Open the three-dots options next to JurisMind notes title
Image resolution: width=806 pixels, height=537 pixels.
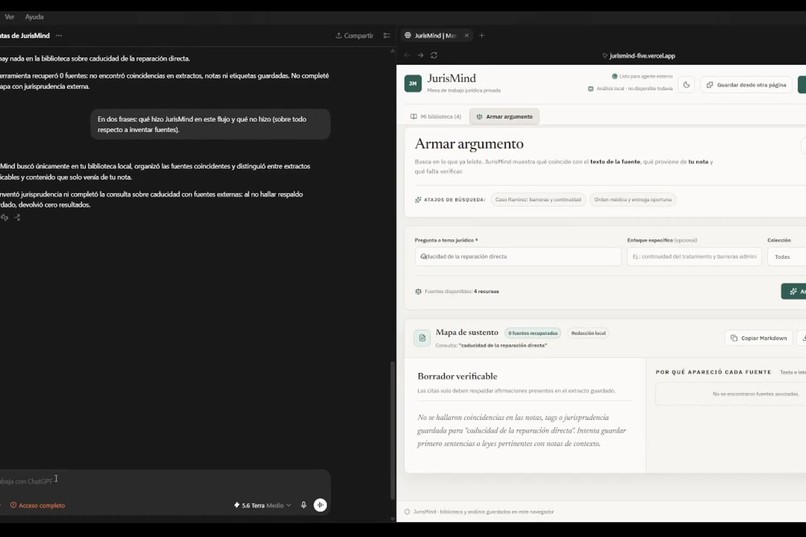click(59, 35)
